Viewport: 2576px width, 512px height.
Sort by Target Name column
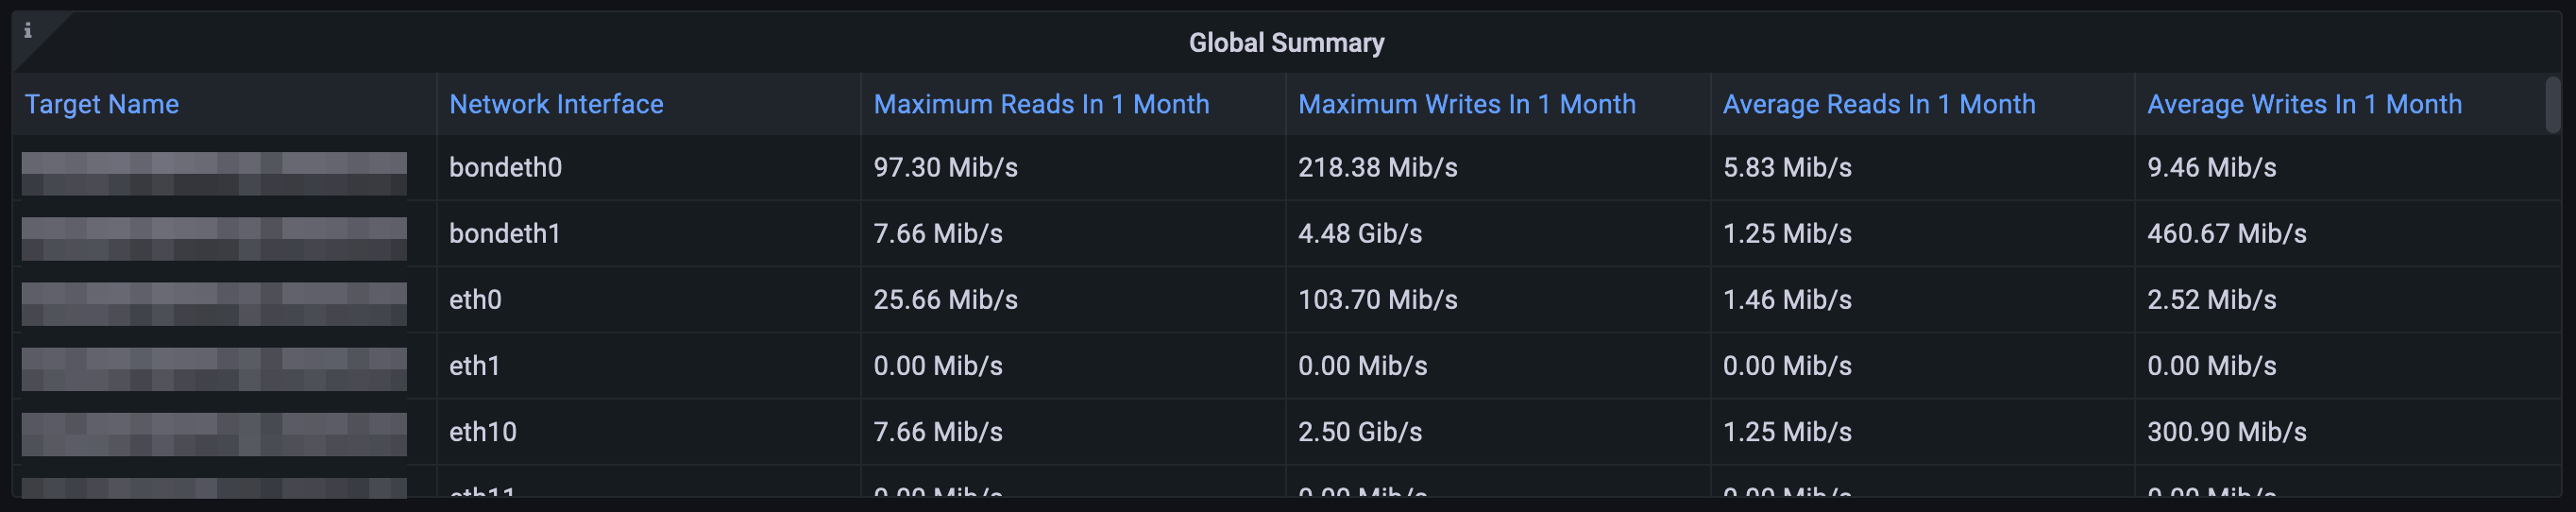tap(102, 104)
